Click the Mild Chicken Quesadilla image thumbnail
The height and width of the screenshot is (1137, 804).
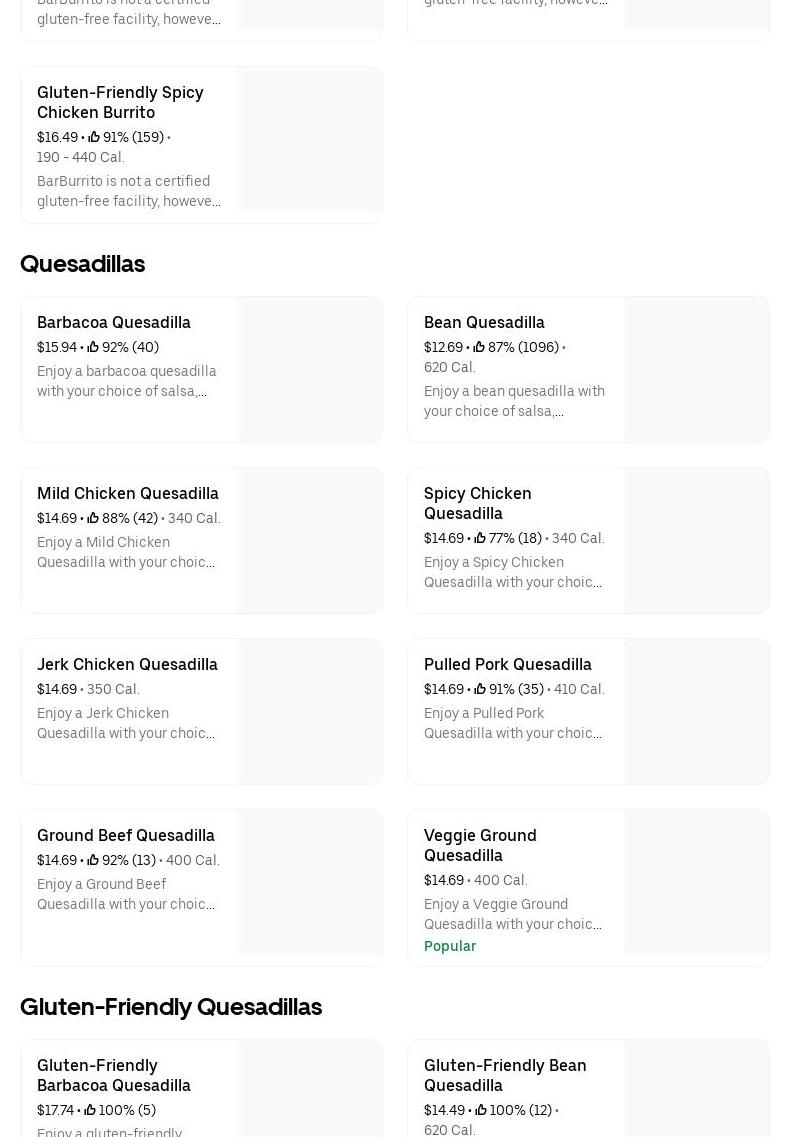pyautogui.click(x=310, y=541)
